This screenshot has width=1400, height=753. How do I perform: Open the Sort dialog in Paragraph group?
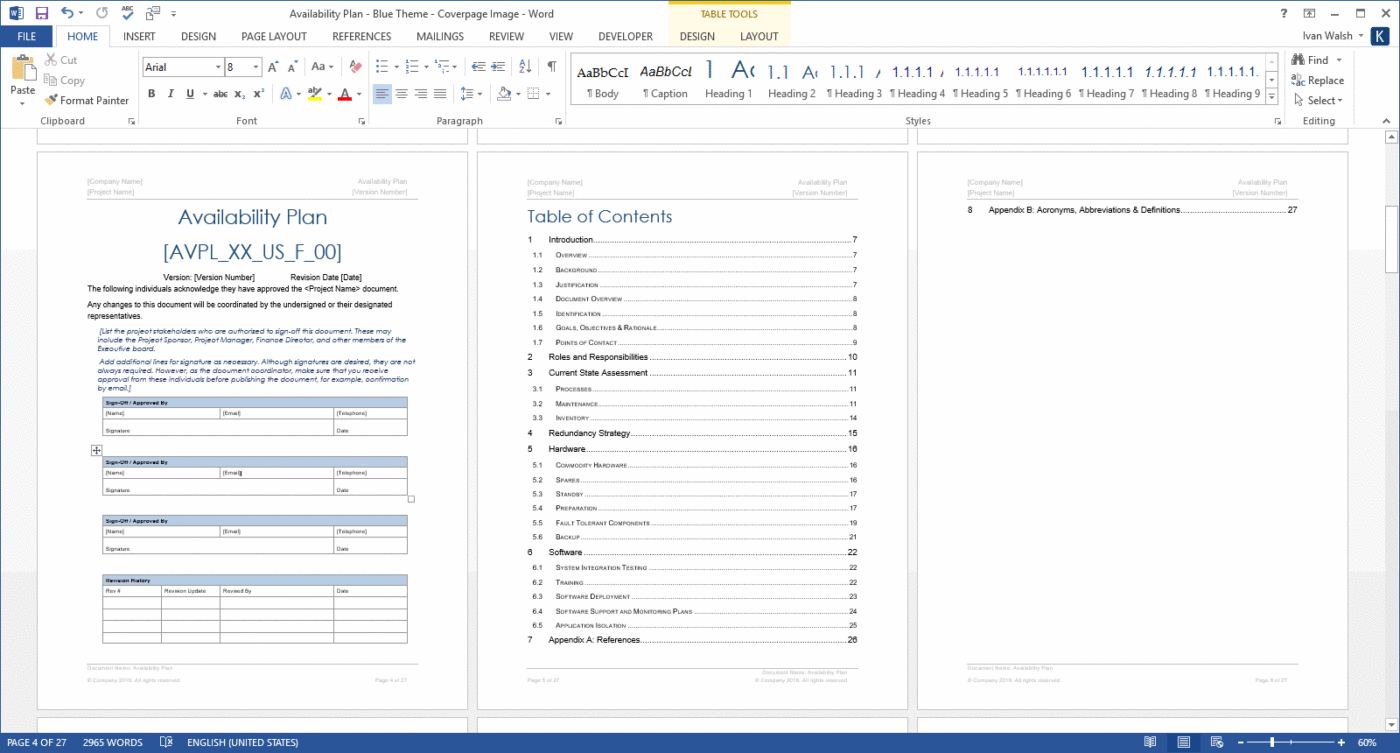(x=523, y=67)
